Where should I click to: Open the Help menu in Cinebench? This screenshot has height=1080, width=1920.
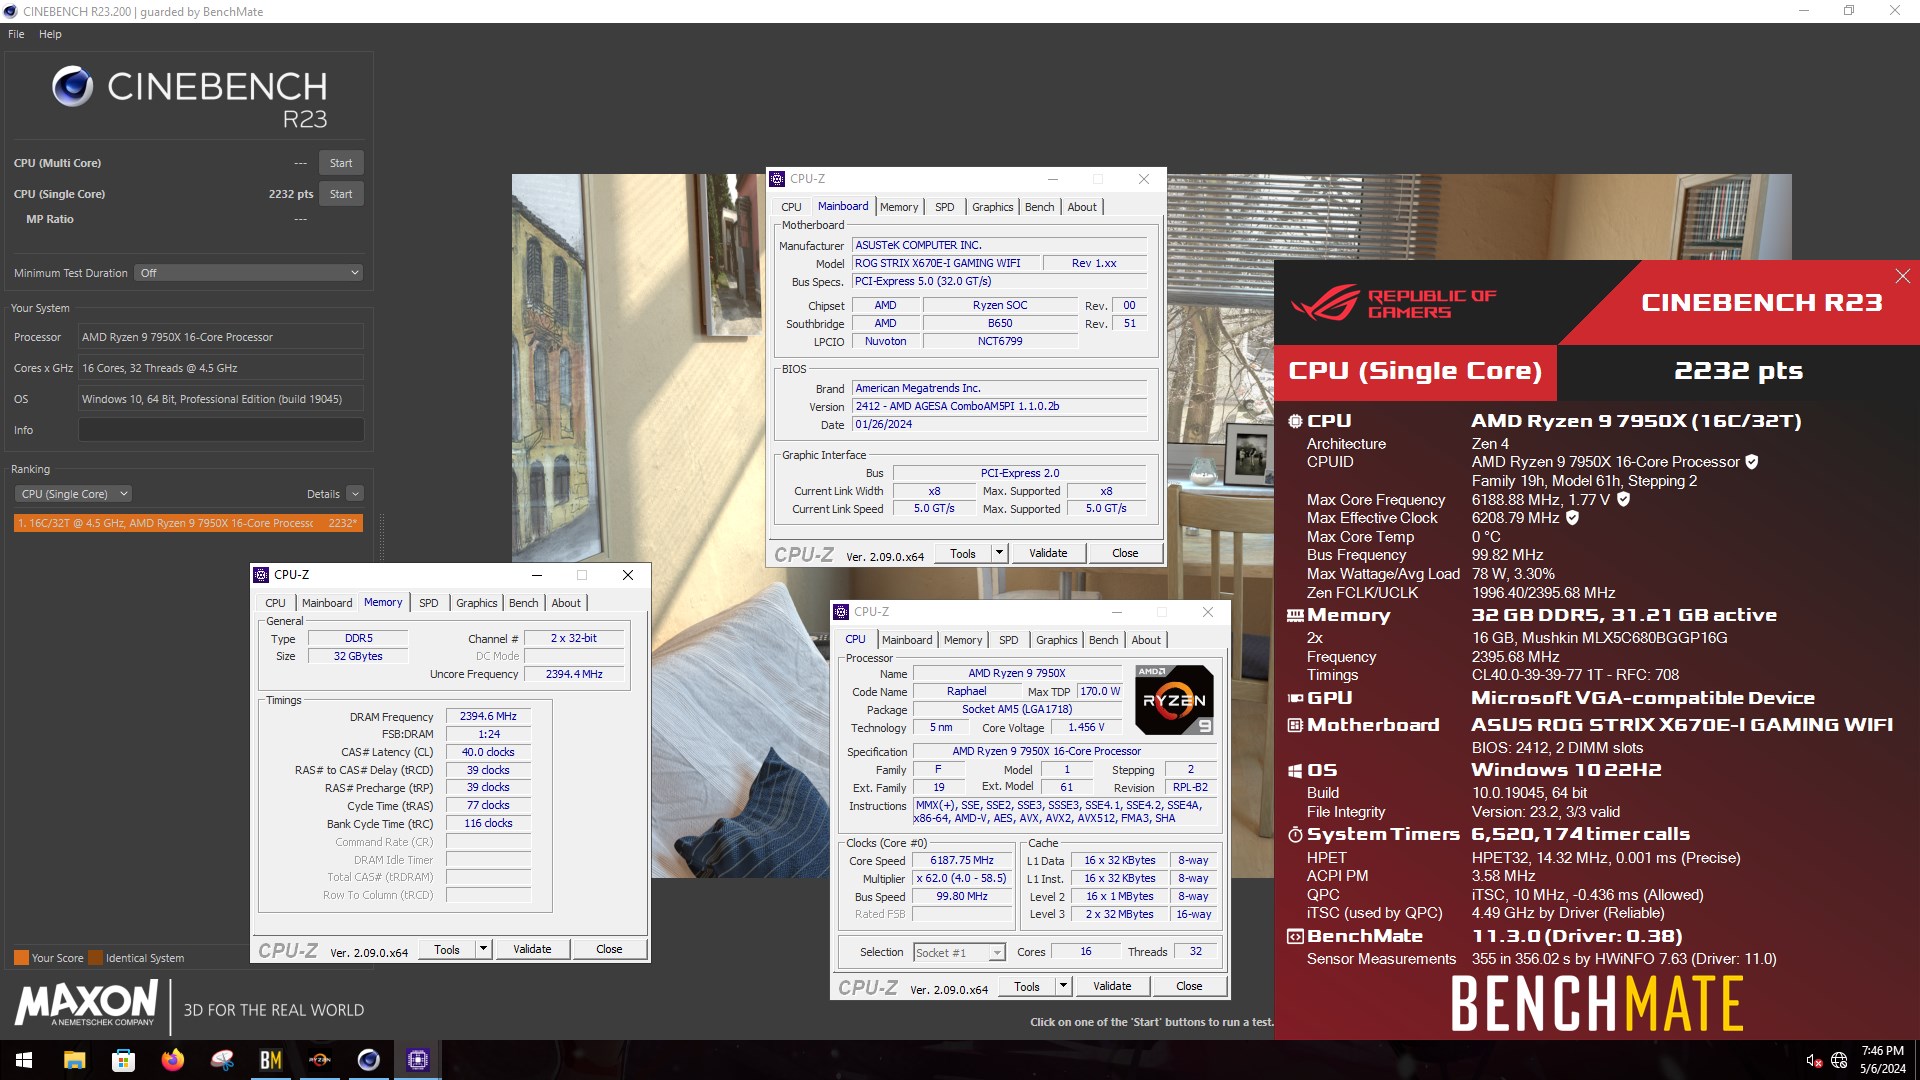pos(50,34)
